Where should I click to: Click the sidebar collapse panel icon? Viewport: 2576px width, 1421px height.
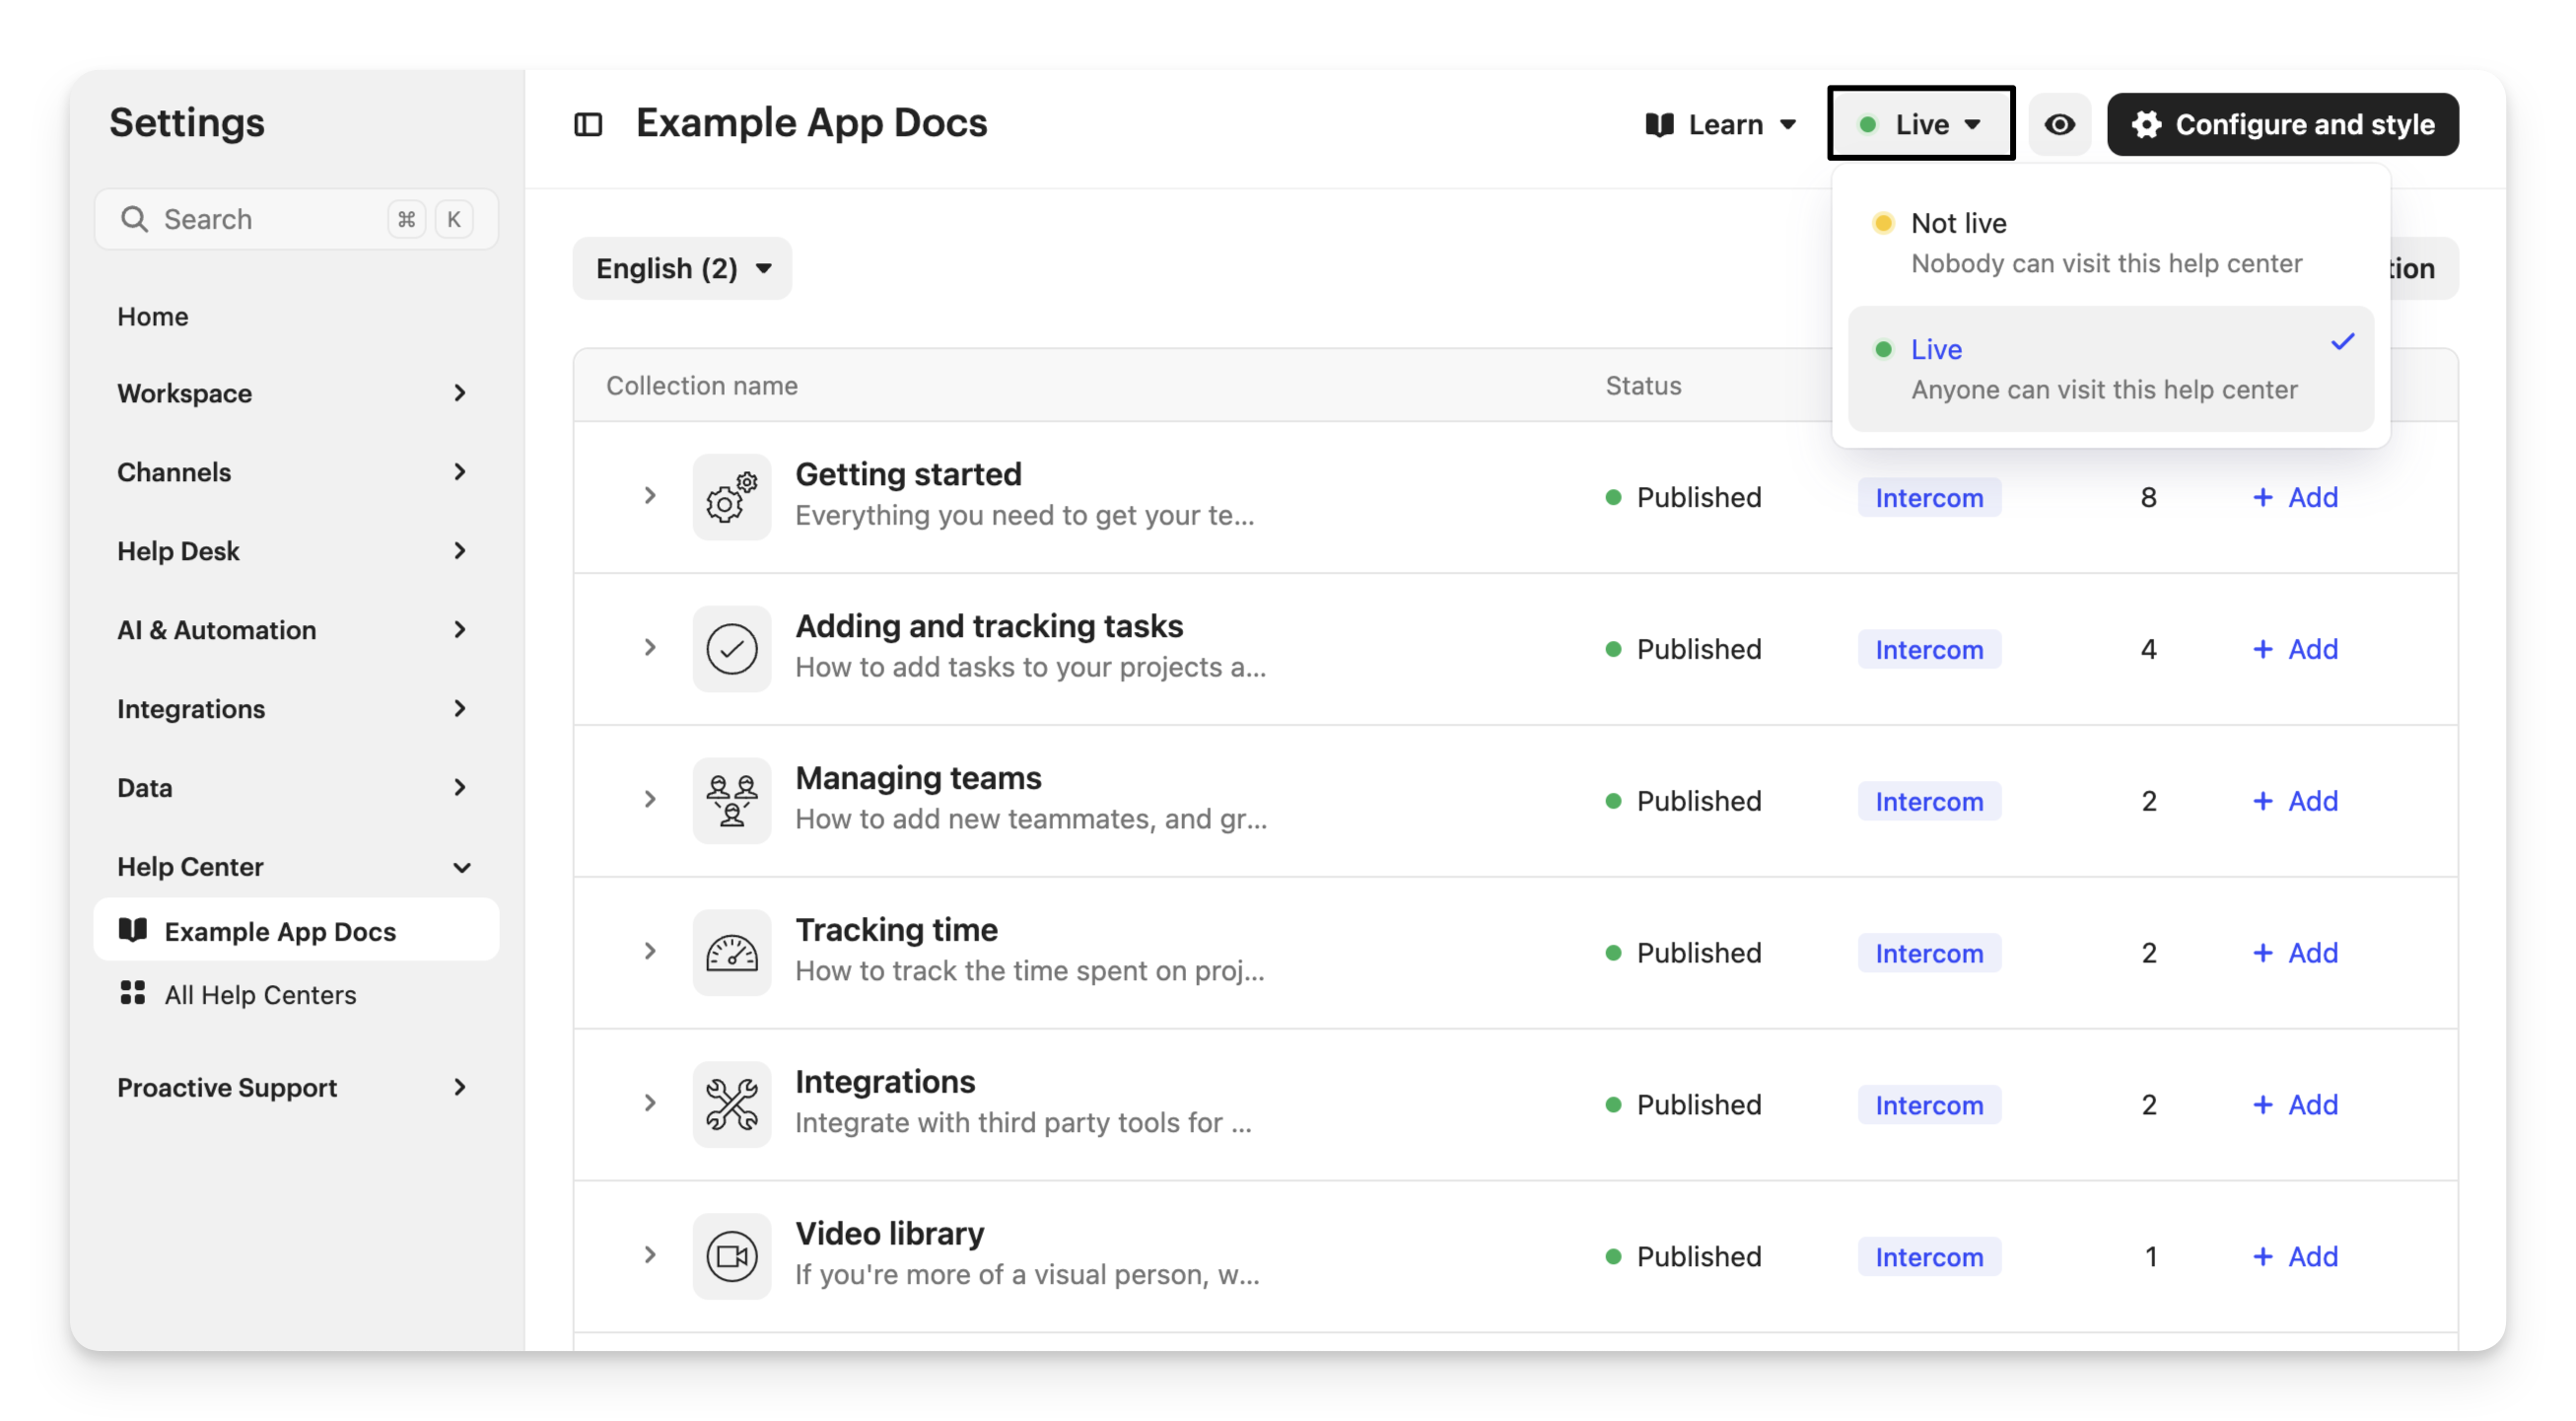[588, 125]
